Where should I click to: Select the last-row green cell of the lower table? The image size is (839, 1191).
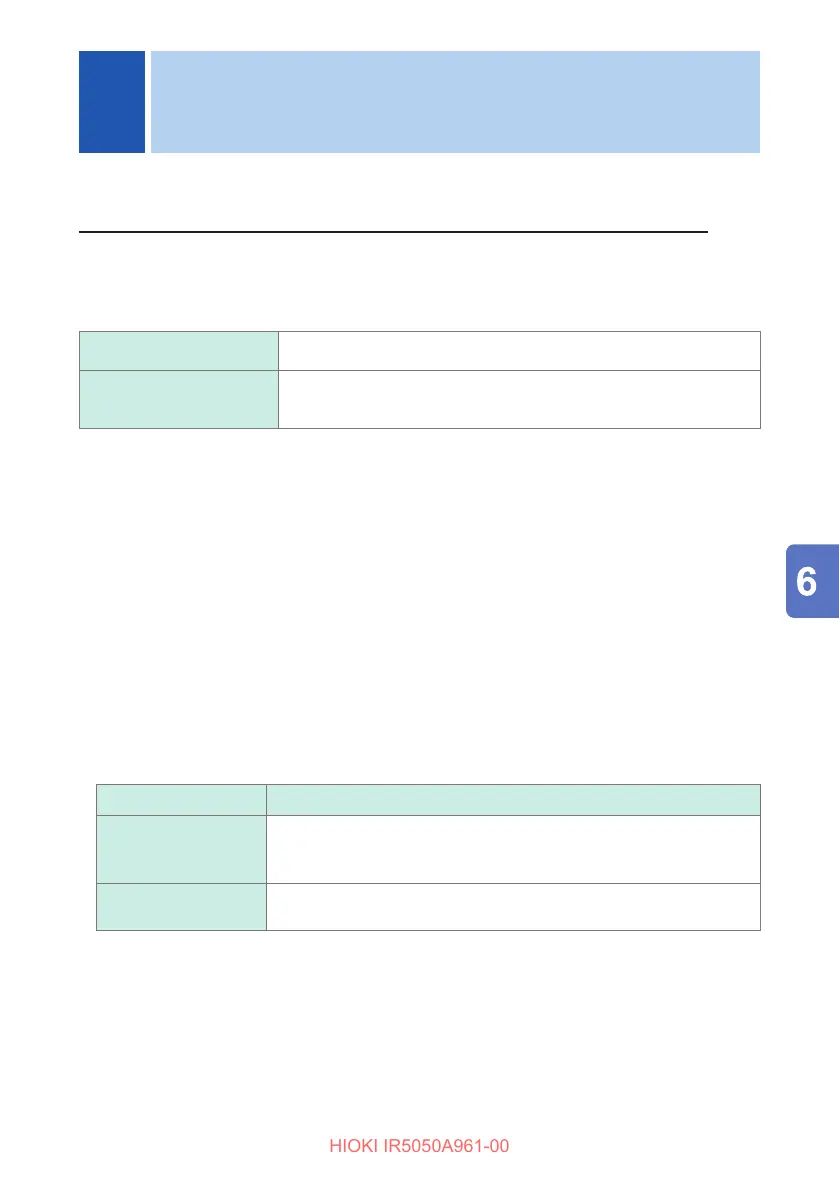point(181,907)
